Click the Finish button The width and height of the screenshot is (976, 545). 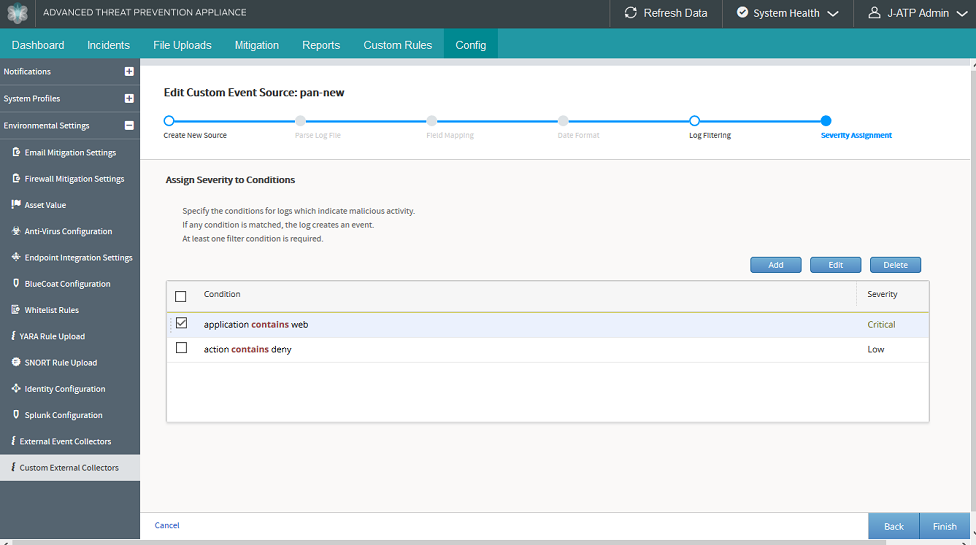coord(944,526)
